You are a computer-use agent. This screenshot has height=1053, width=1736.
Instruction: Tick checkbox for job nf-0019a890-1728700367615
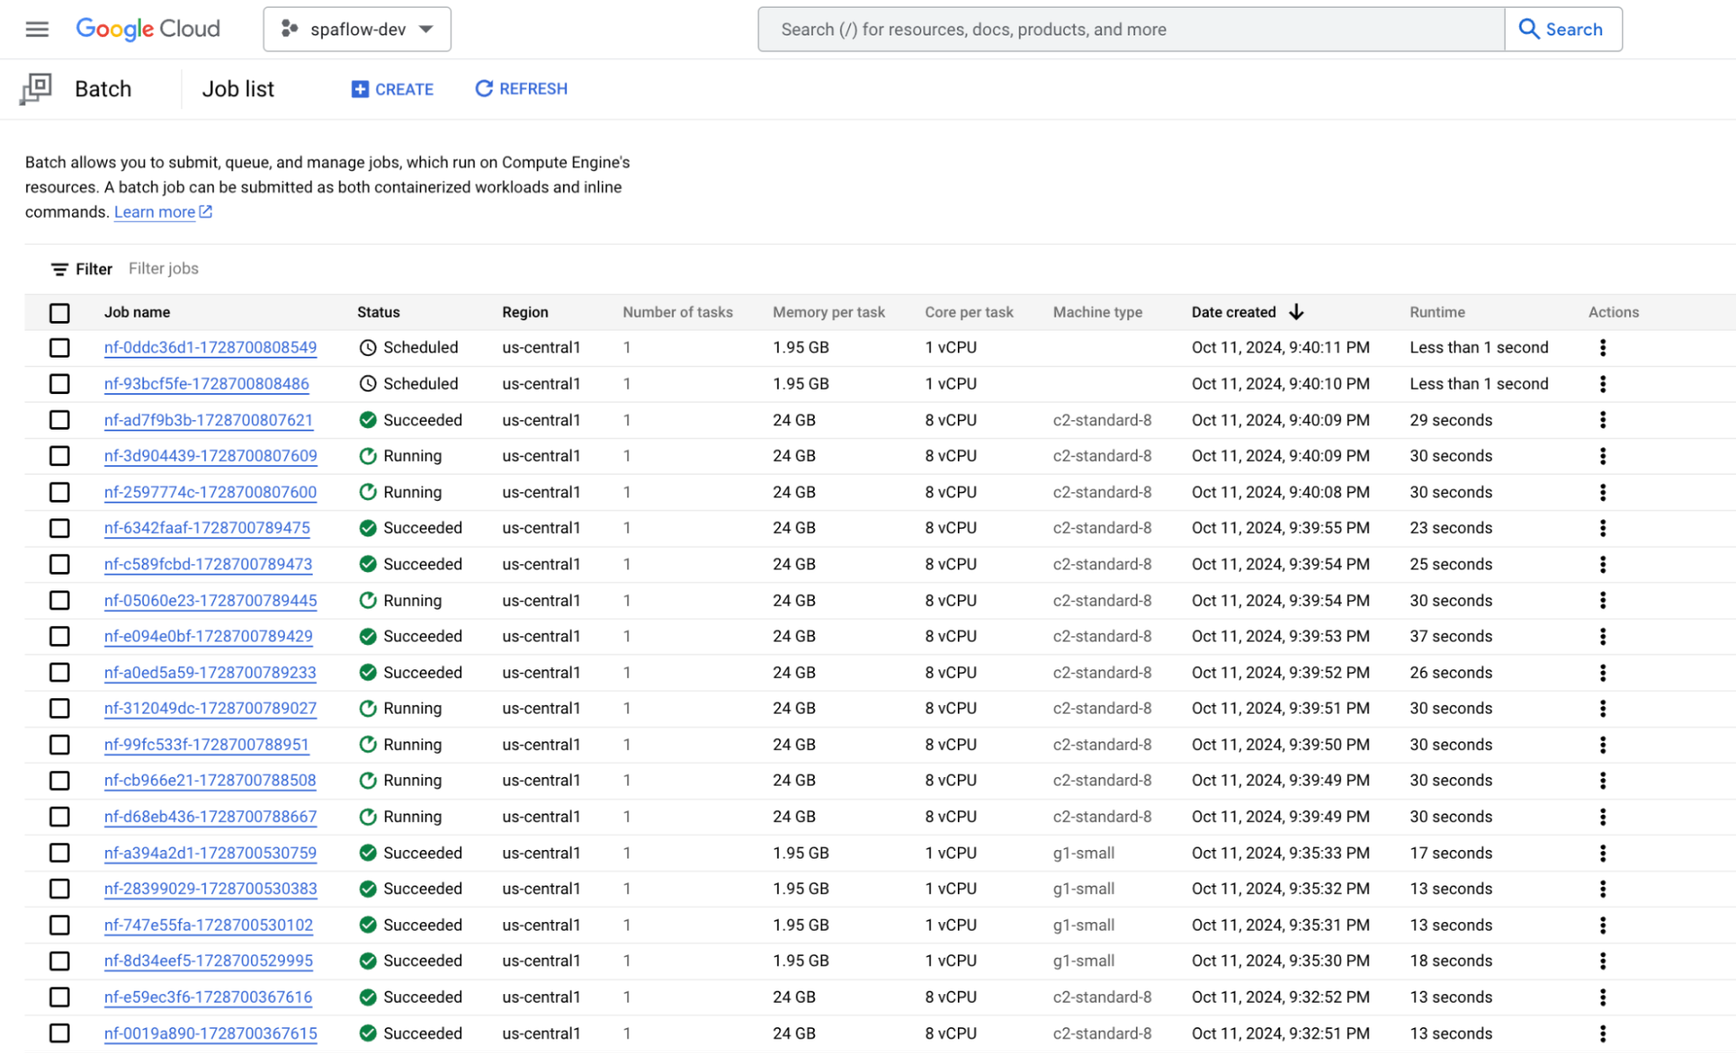60,1033
